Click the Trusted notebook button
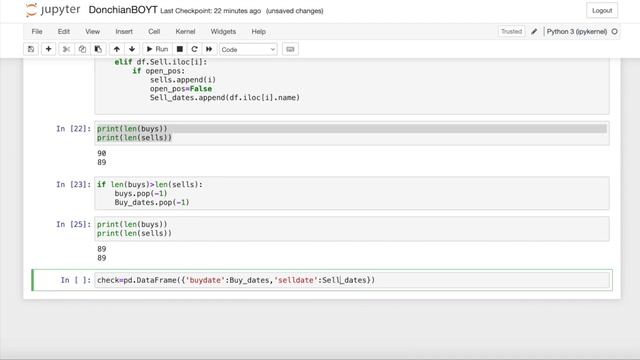The width and height of the screenshot is (640, 360). point(511,31)
